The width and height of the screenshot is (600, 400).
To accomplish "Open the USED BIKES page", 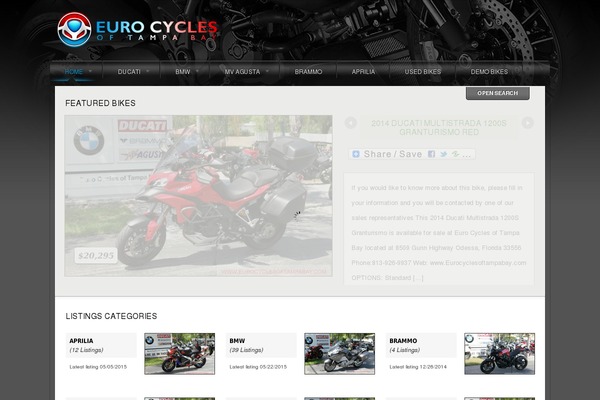I will pyautogui.click(x=423, y=72).
